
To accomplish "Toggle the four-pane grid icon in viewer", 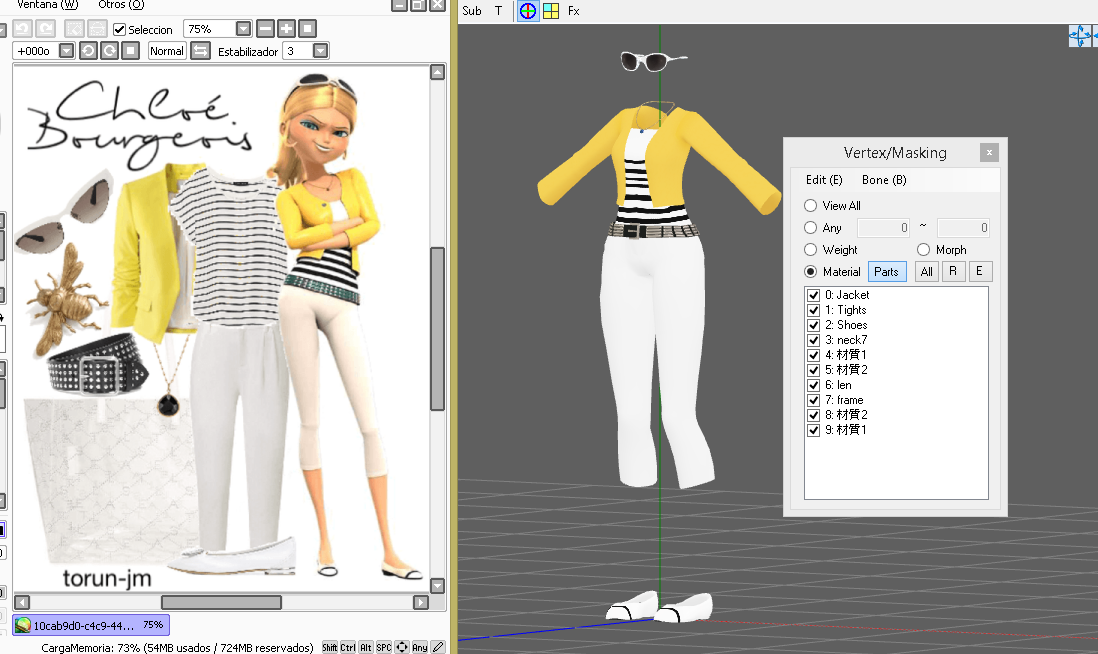I will (x=551, y=11).
